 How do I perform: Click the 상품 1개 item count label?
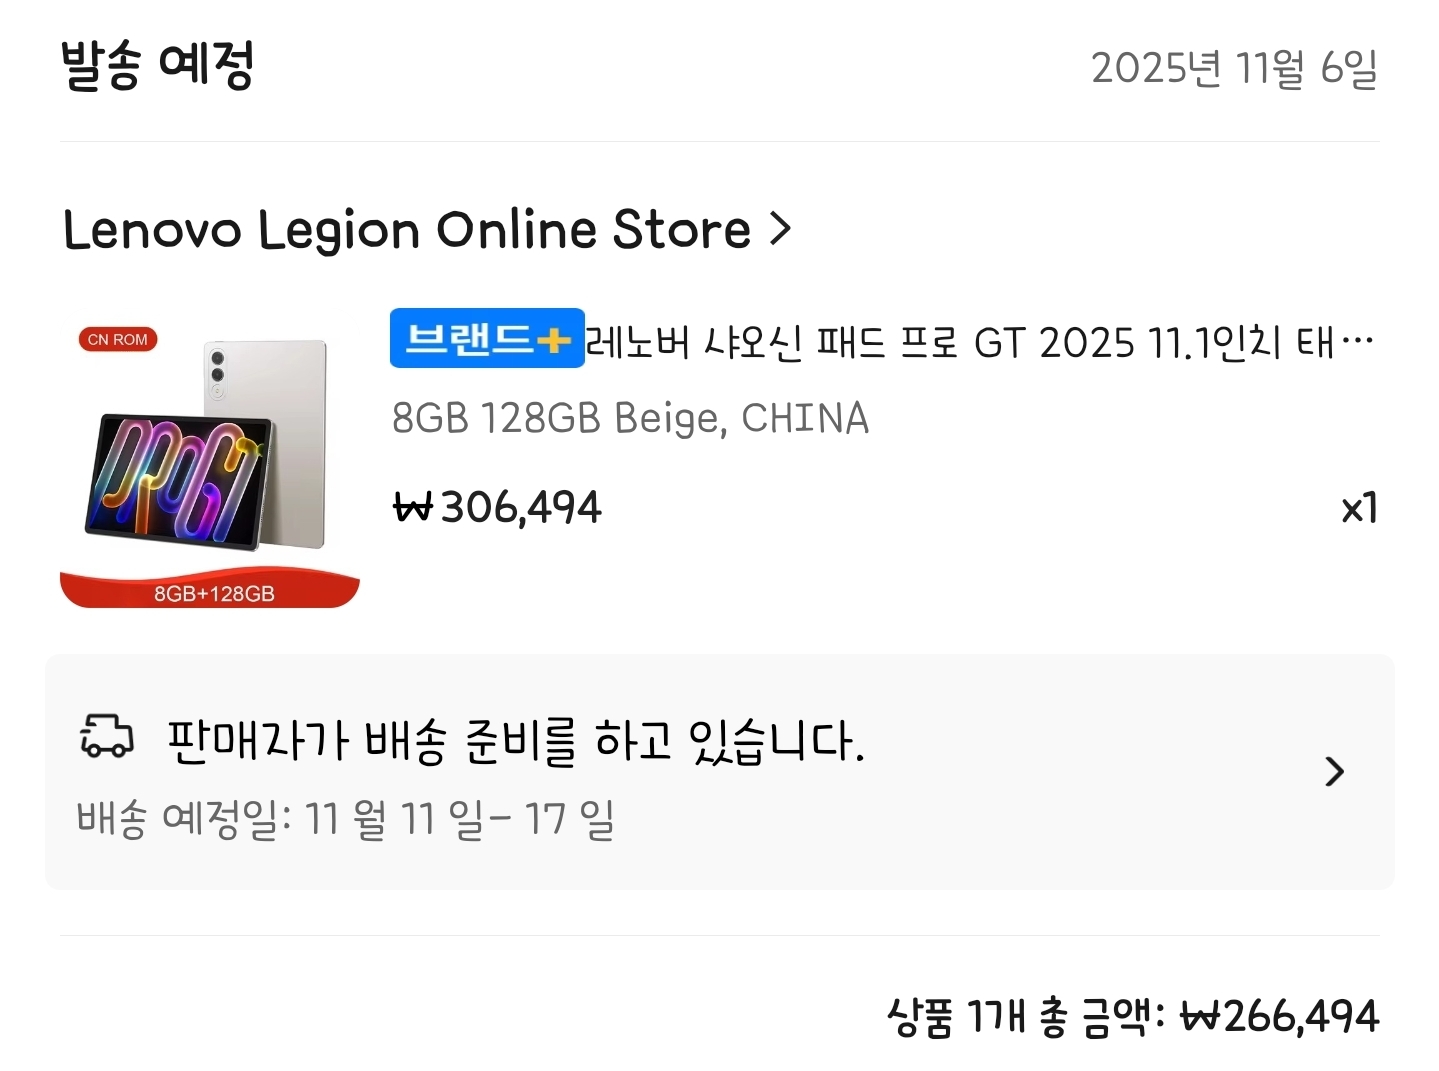pos(957,1017)
